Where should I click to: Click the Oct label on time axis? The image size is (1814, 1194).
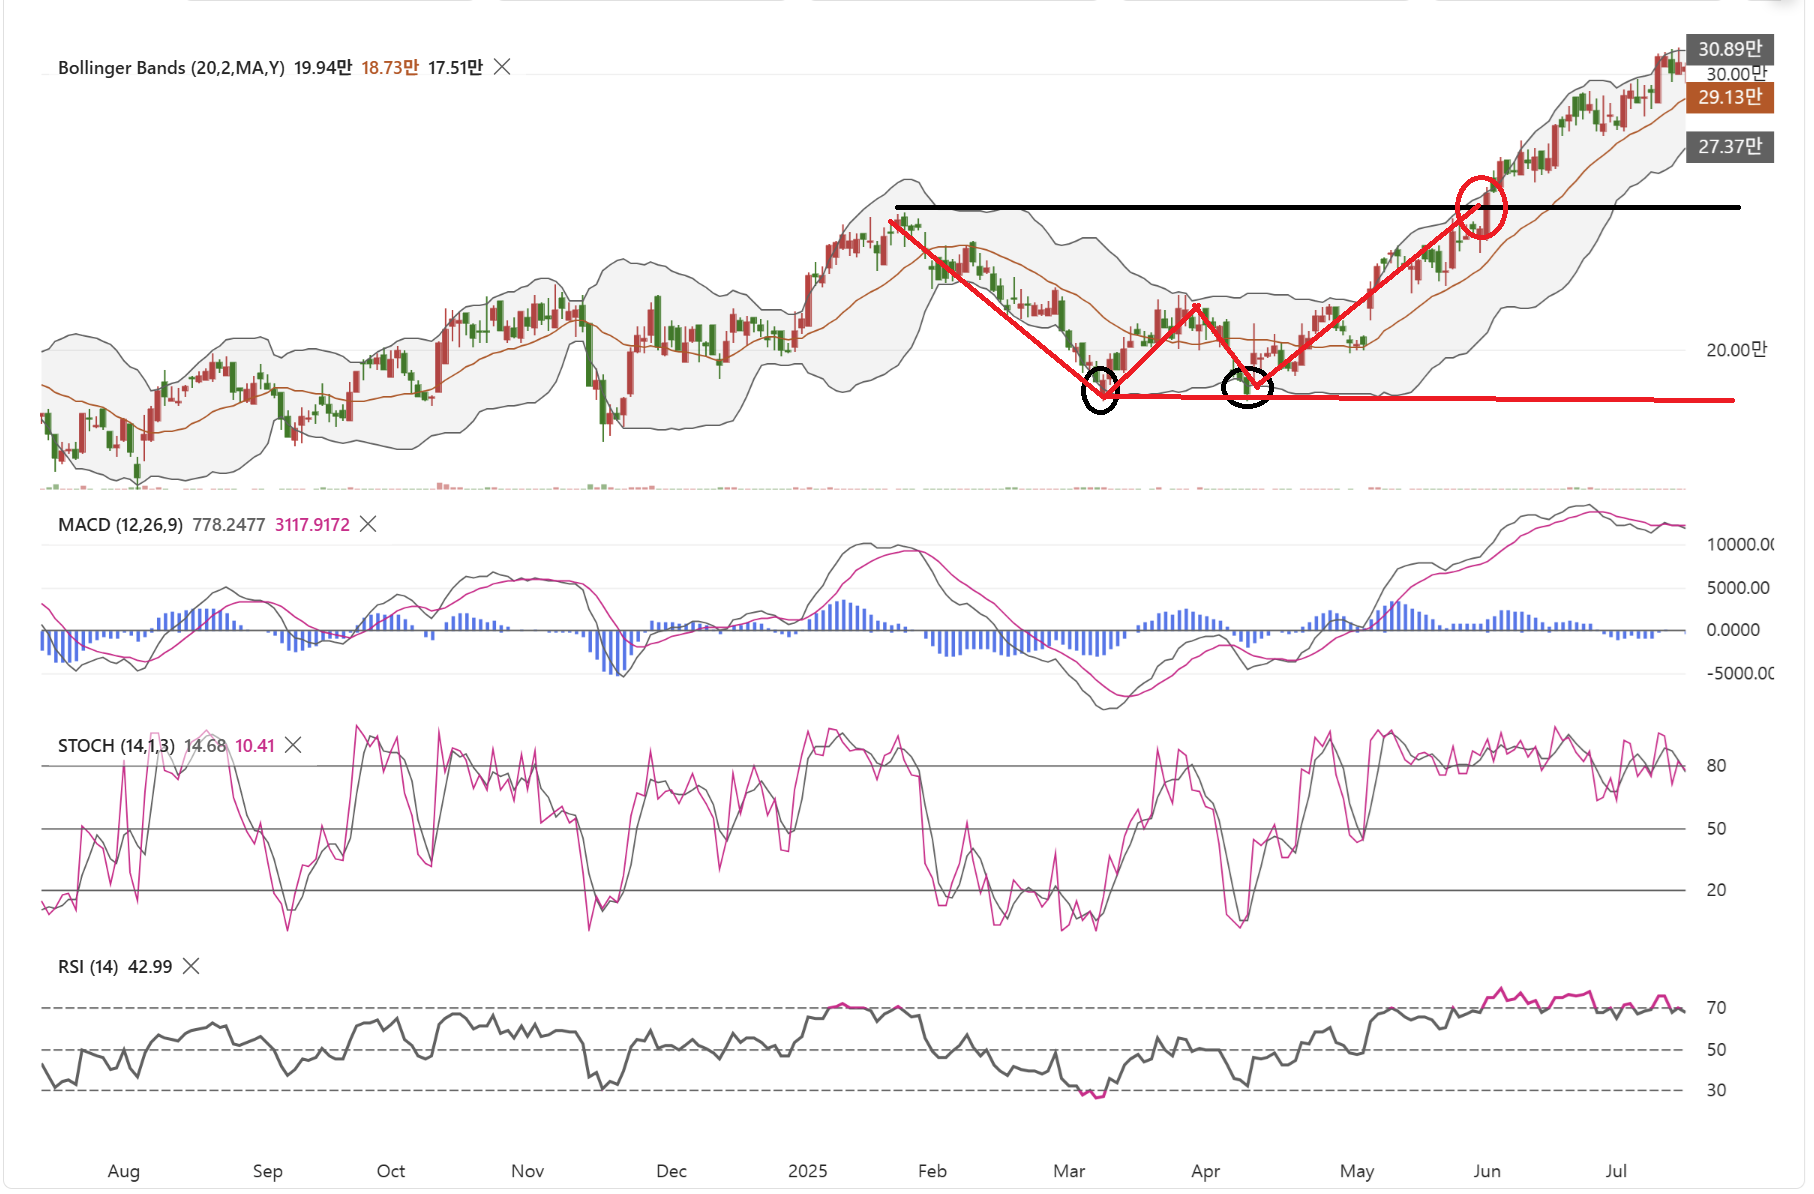coord(391,1170)
